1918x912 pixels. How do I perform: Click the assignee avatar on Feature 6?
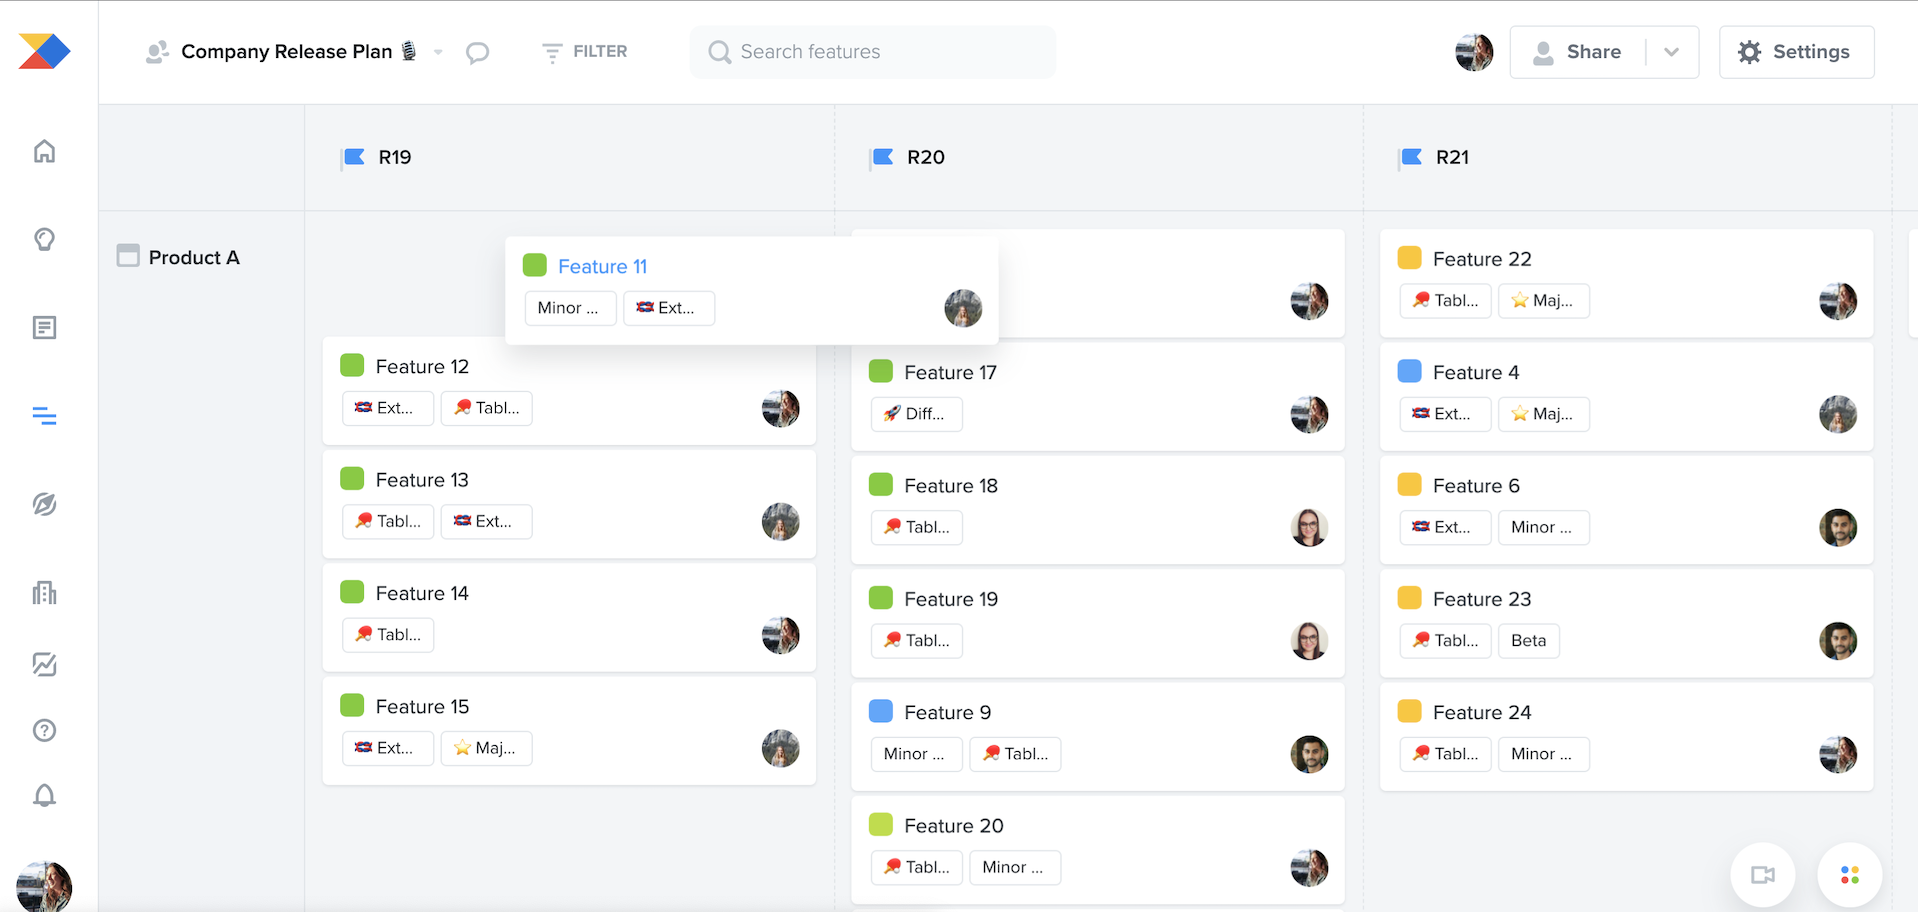[x=1838, y=527]
